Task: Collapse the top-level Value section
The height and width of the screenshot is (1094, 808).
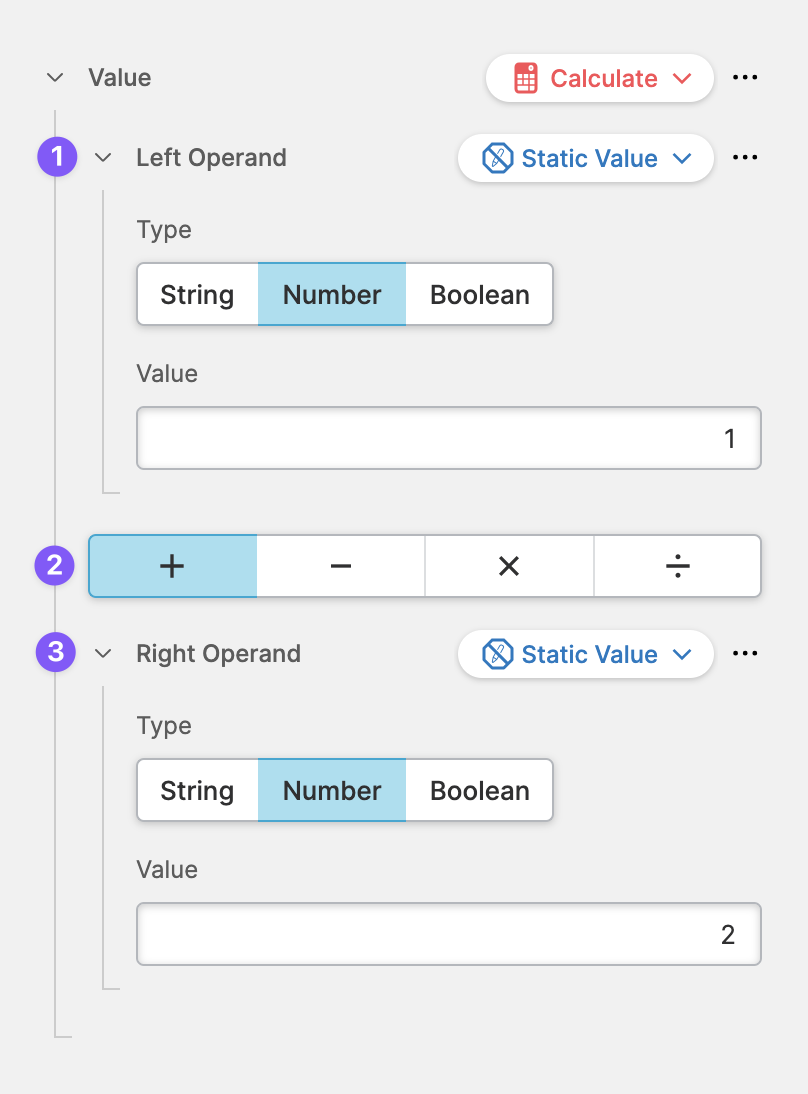Action: [56, 78]
